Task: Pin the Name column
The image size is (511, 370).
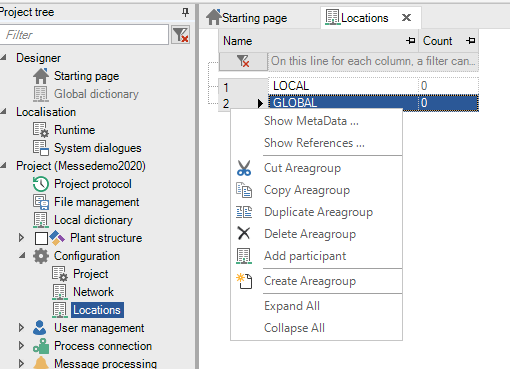Action: pyautogui.click(x=411, y=41)
